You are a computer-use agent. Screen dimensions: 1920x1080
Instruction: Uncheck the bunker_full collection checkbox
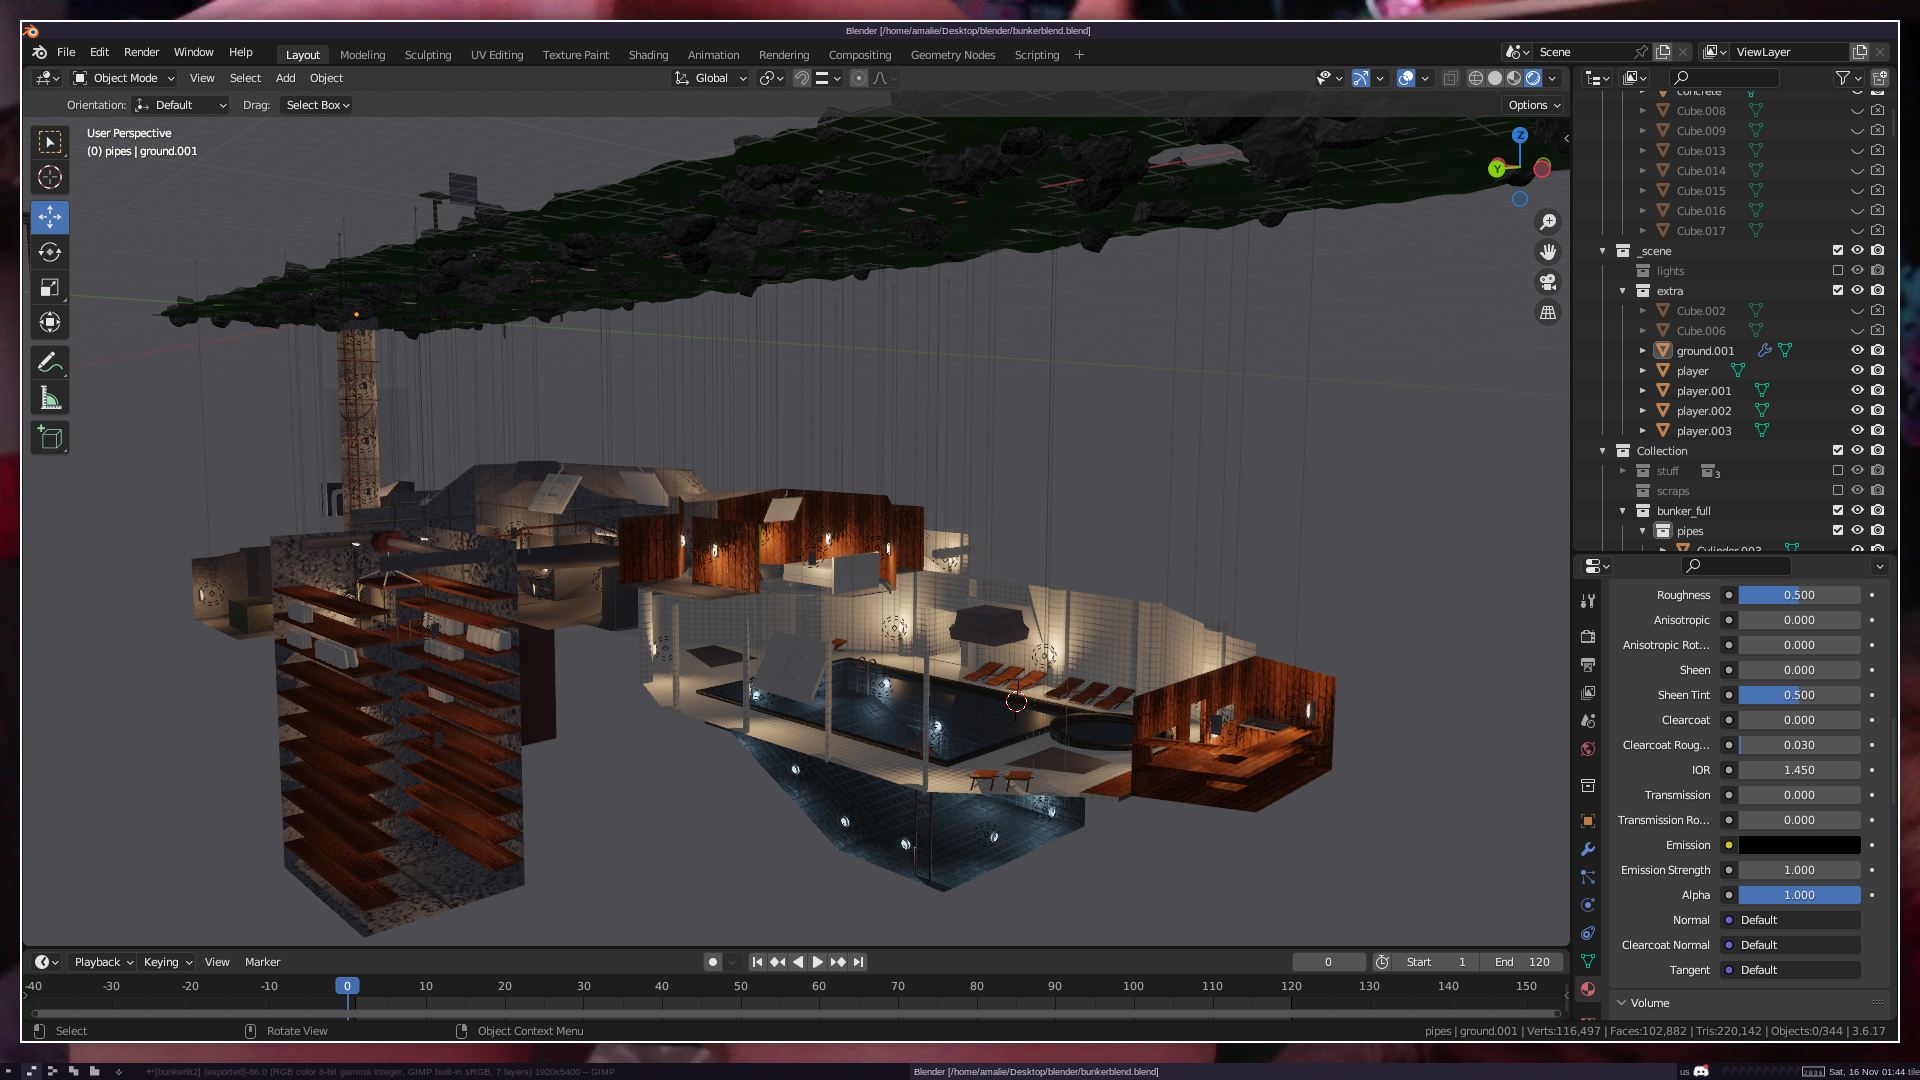pyautogui.click(x=1838, y=511)
